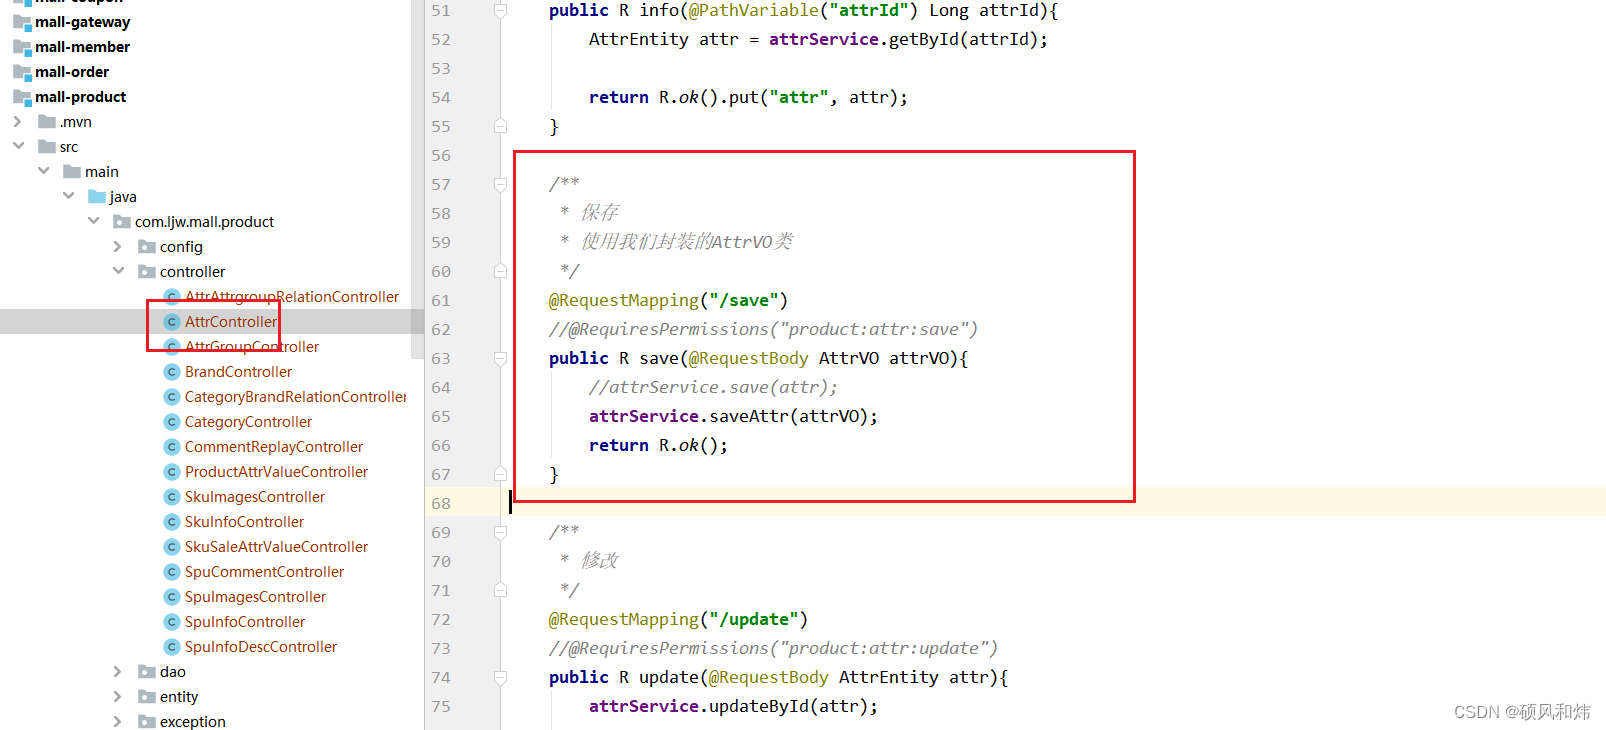This screenshot has width=1606, height=730.
Task: Click the project tree vertical scrollbar
Action: 418,180
